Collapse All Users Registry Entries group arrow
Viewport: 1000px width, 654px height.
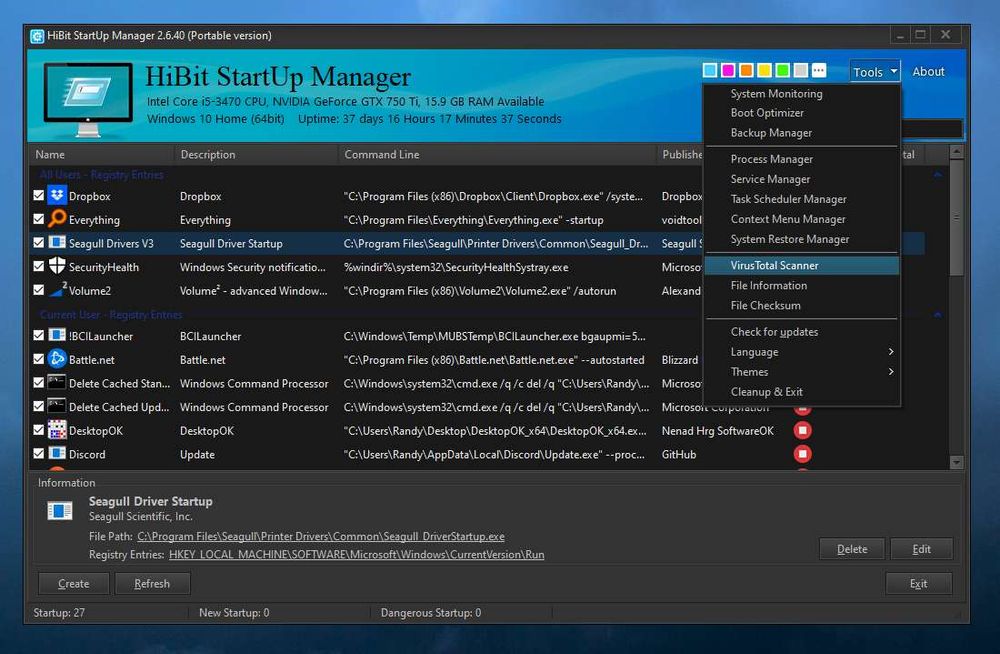point(938,175)
